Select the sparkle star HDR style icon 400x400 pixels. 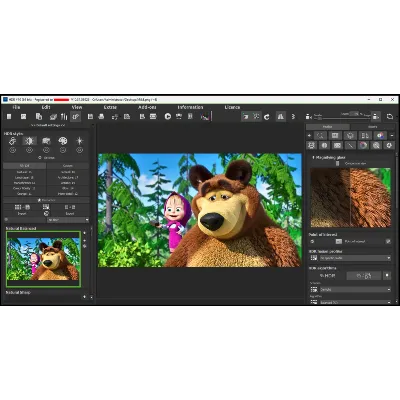point(79,141)
